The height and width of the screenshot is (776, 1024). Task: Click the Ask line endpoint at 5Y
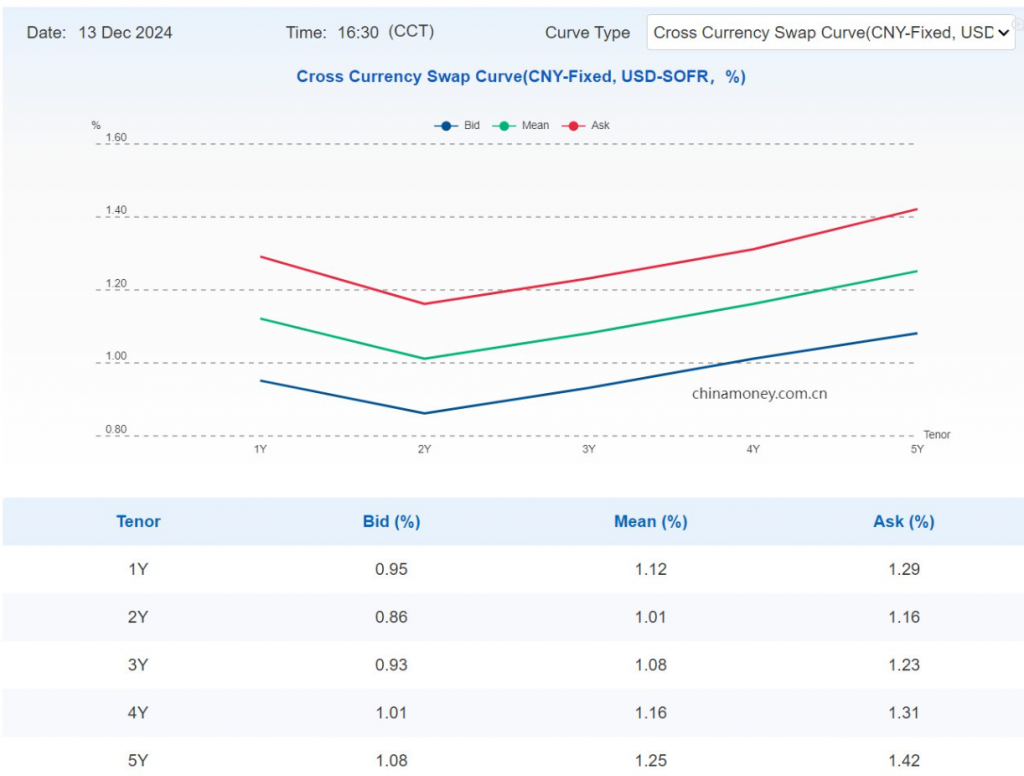click(x=916, y=209)
